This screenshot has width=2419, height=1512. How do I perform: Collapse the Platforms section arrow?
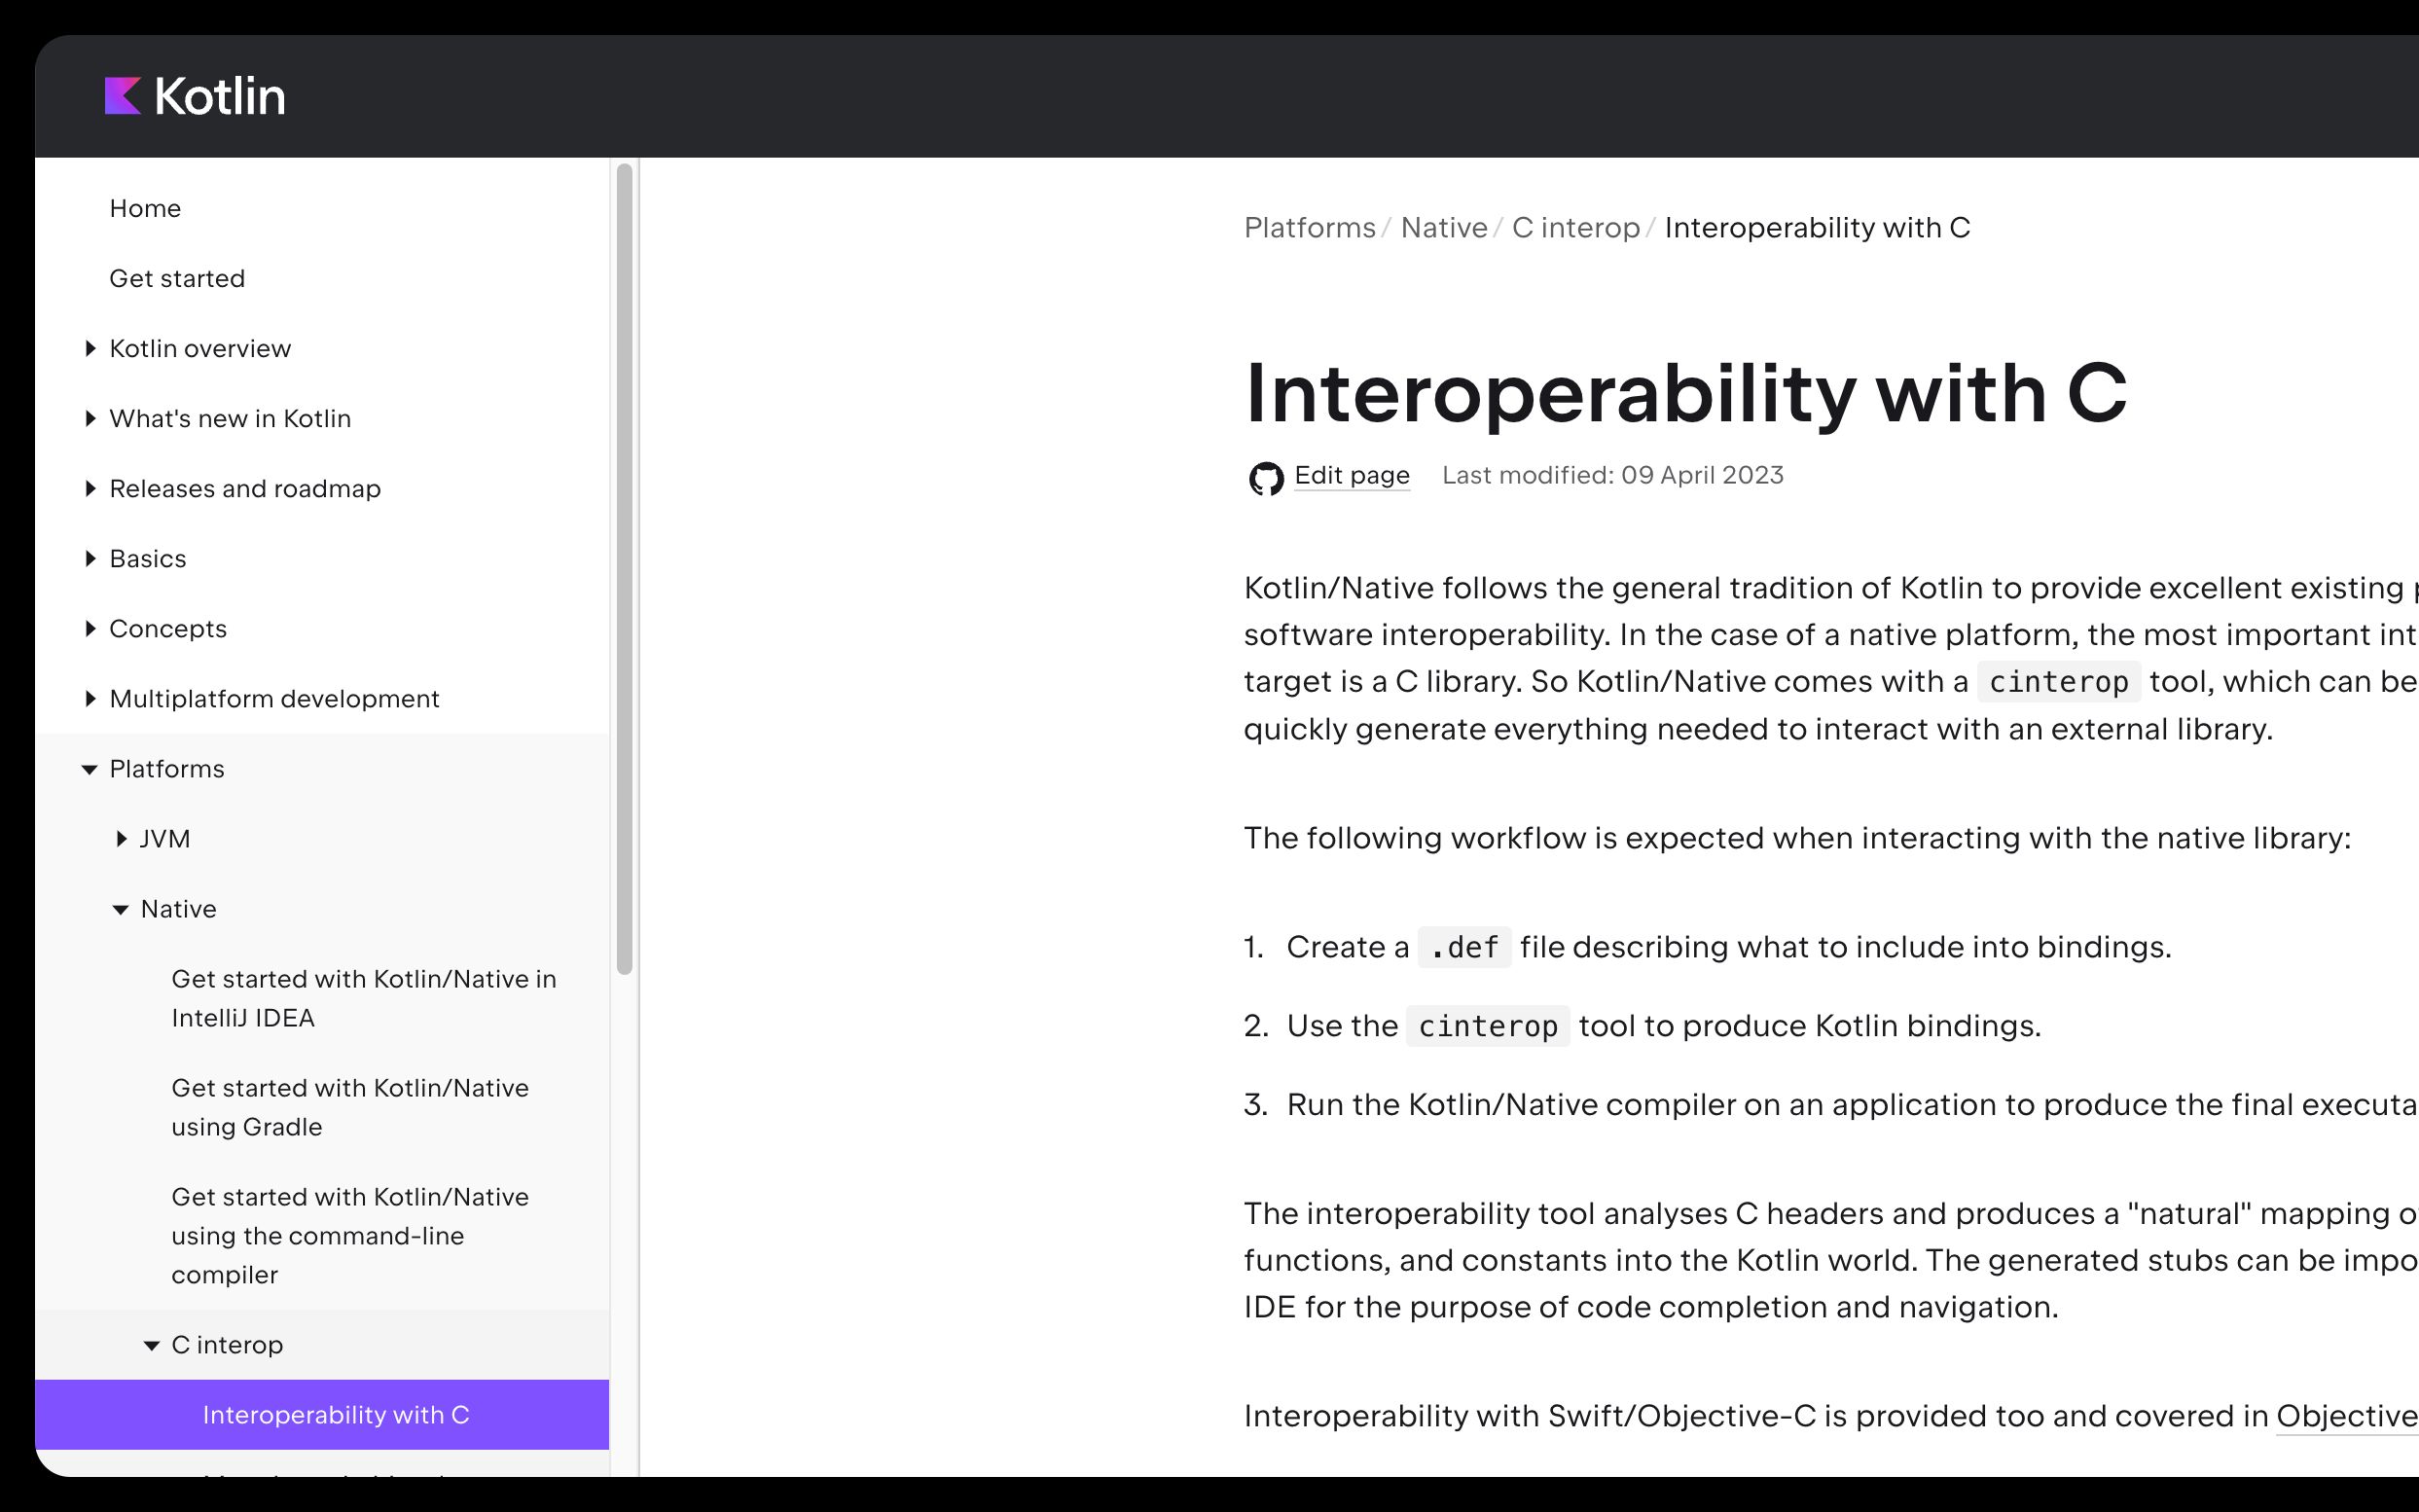pos(90,770)
